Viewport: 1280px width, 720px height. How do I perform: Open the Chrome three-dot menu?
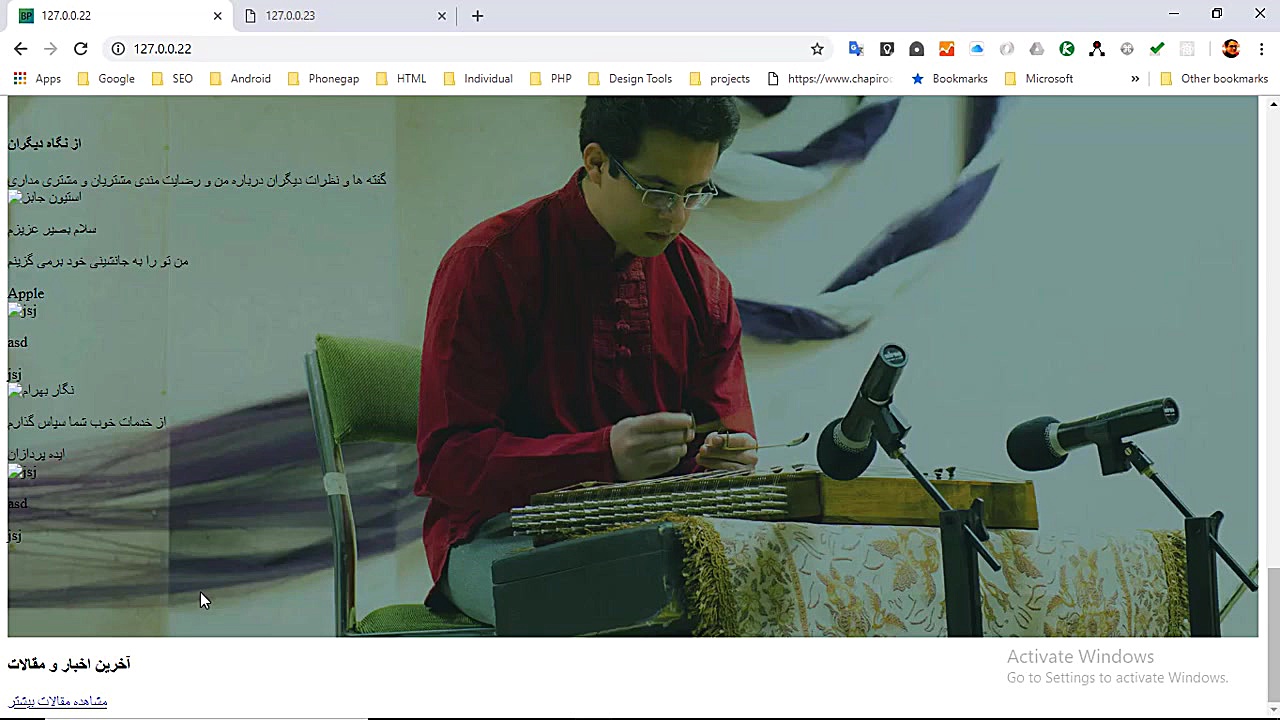click(x=1262, y=48)
